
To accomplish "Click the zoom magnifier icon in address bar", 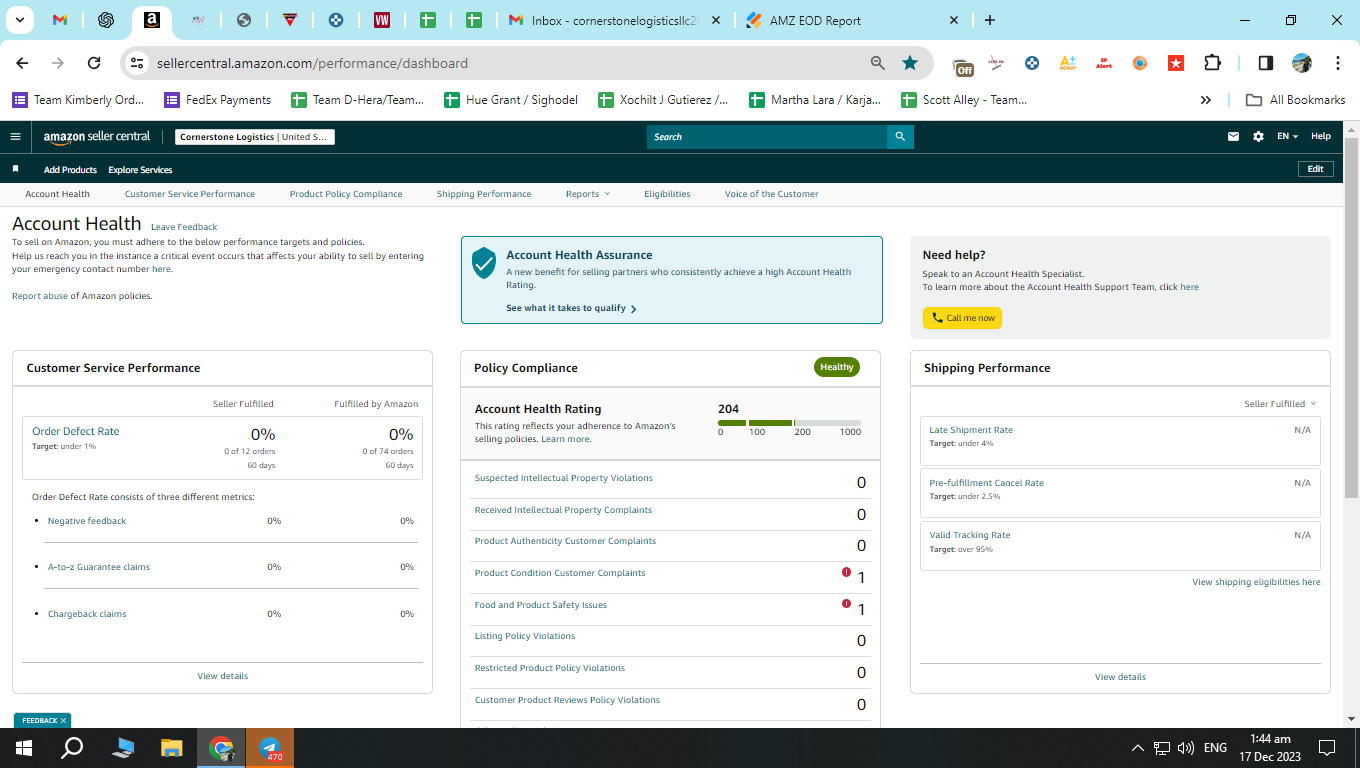I will point(878,63).
